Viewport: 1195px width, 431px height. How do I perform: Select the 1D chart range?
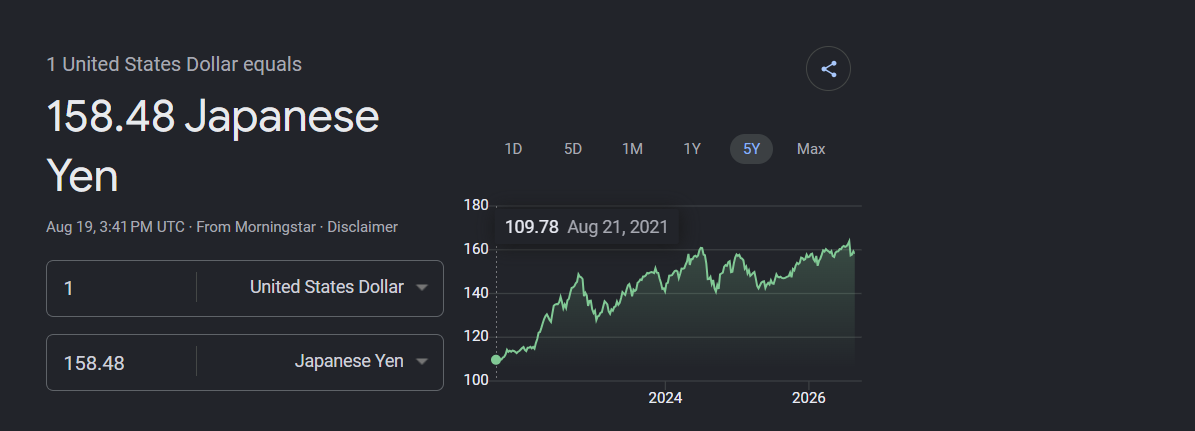coord(513,149)
